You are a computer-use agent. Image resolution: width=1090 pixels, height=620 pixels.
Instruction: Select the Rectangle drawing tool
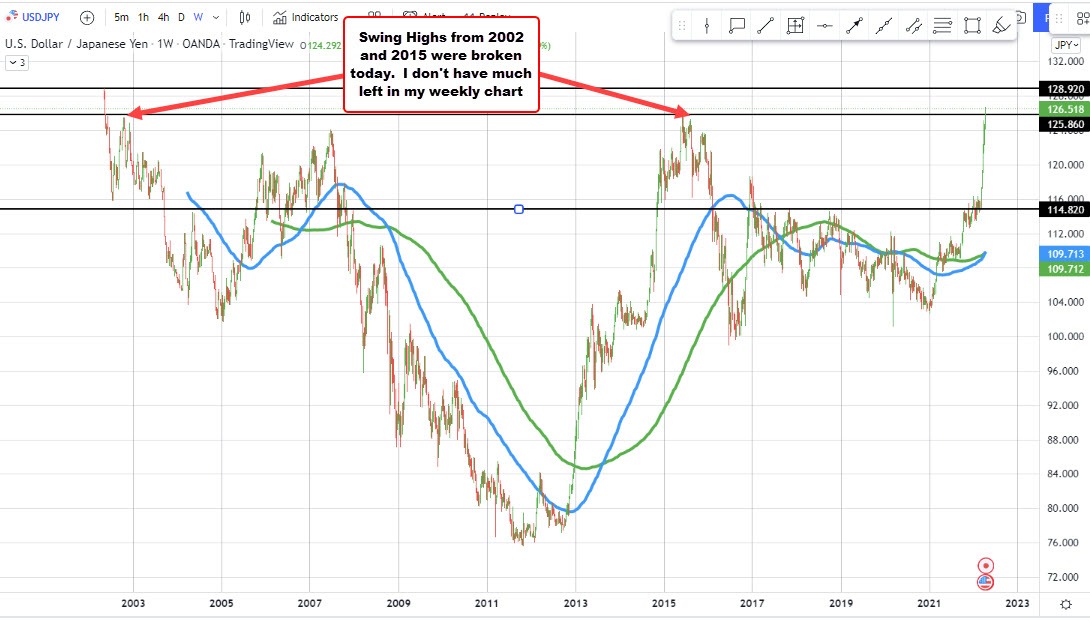click(x=972, y=24)
